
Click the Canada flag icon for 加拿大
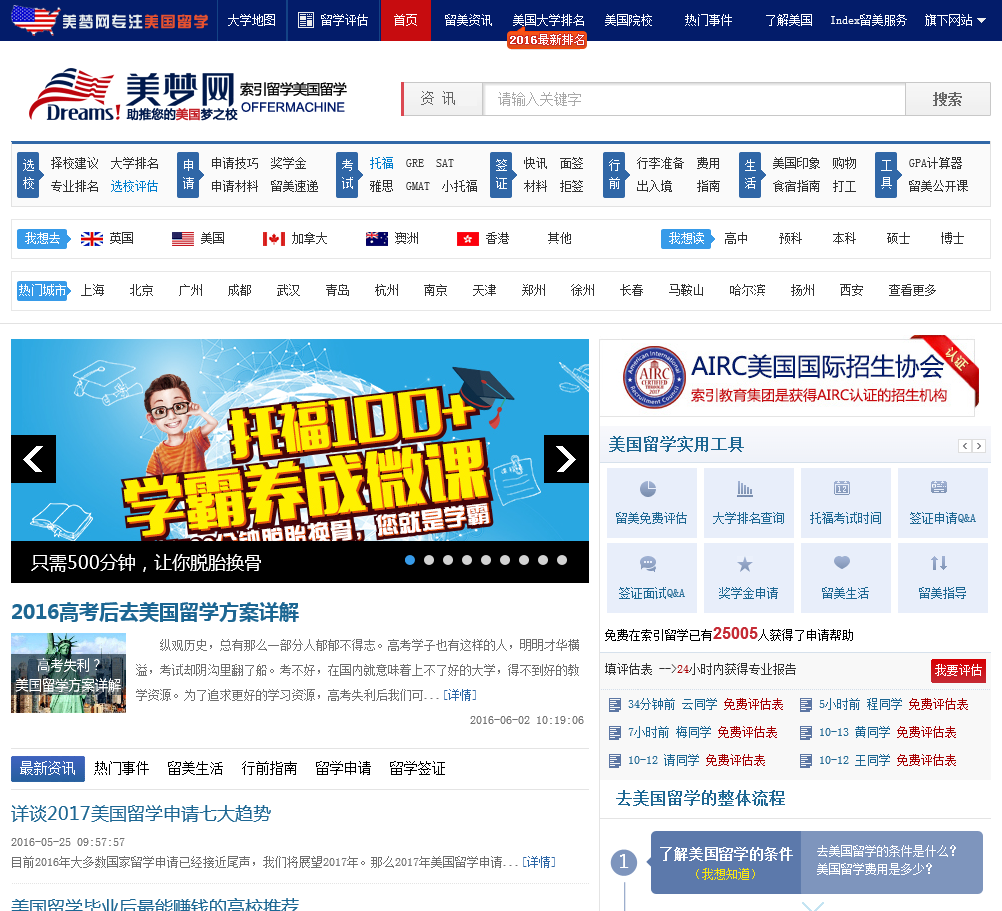[x=274, y=239]
